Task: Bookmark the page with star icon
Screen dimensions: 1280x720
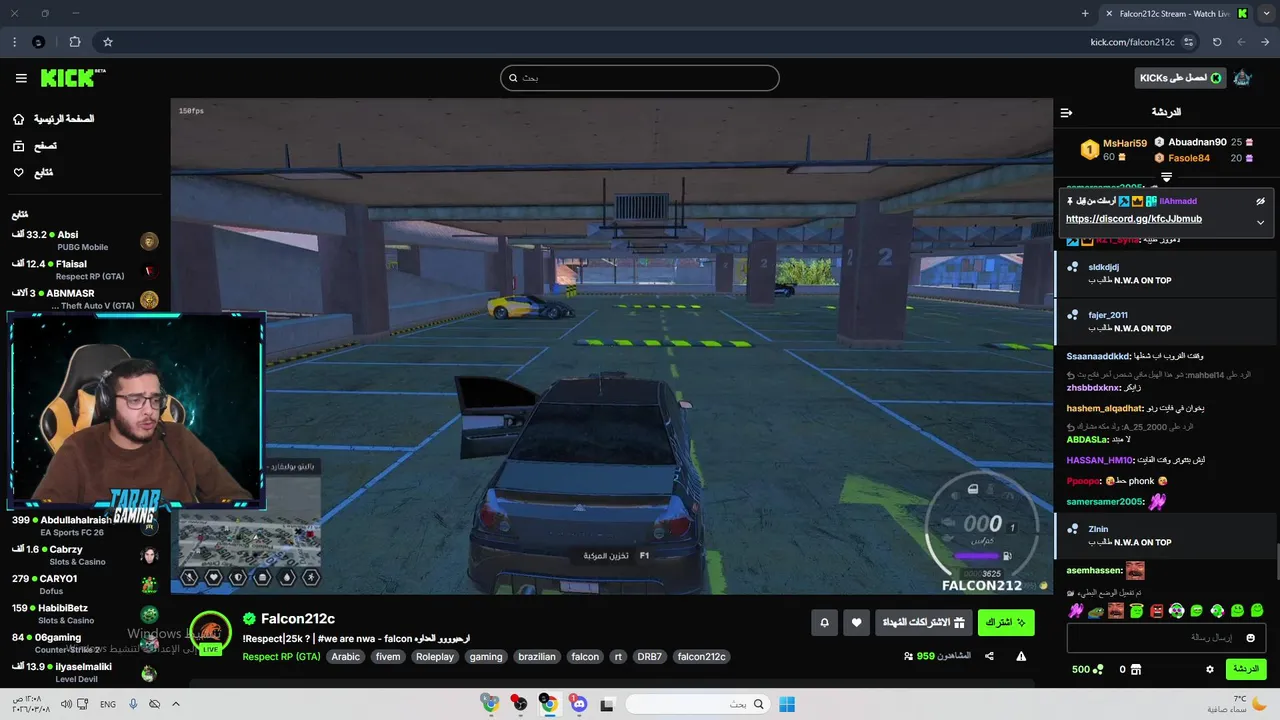Action: [108, 42]
